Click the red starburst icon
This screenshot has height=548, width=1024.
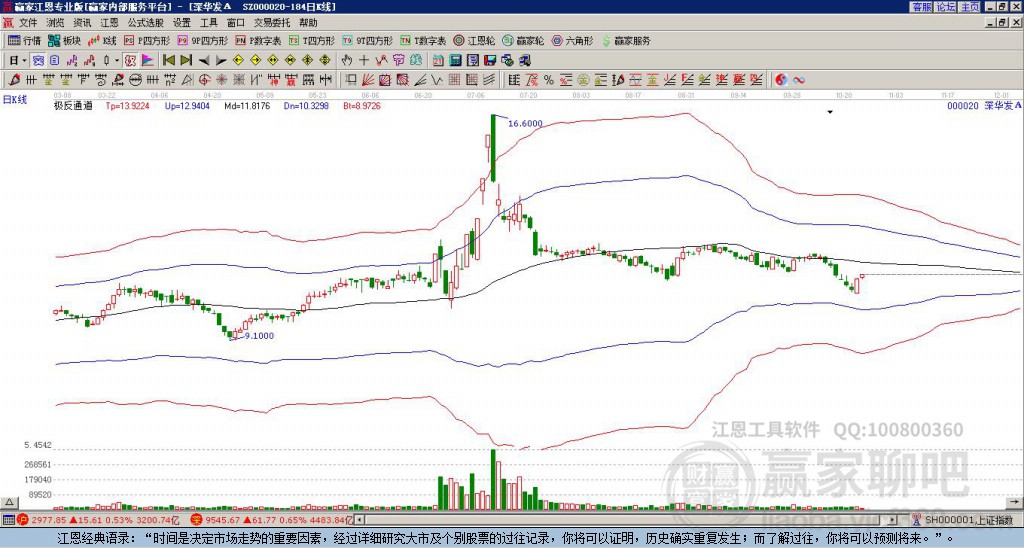pos(221,80)
